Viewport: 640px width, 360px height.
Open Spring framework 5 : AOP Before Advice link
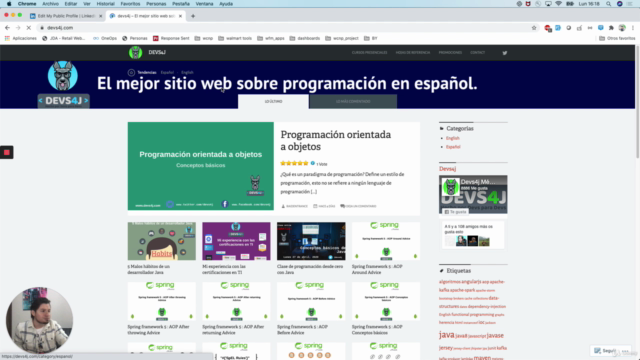(x=302, y=330)
